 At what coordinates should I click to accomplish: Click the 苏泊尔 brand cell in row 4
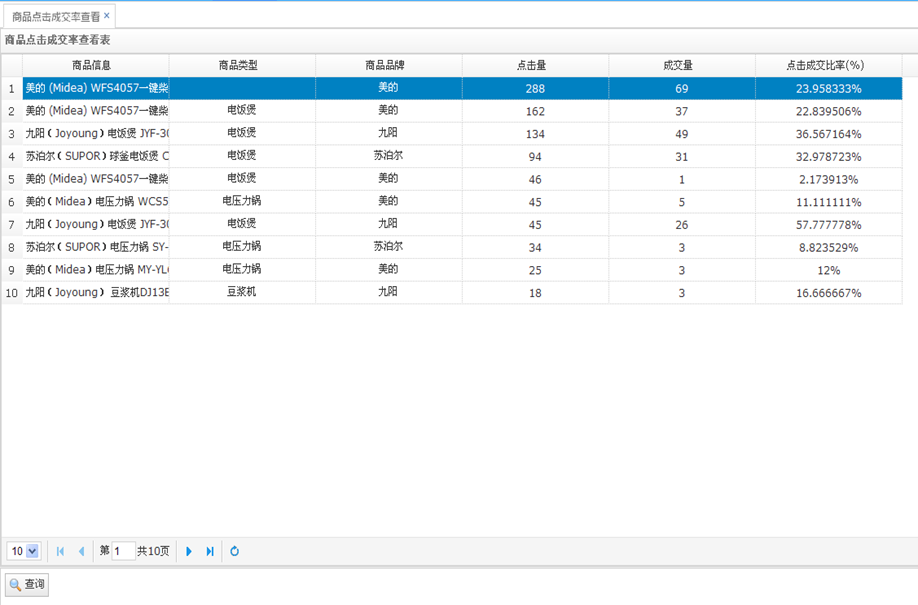(389, 156)
